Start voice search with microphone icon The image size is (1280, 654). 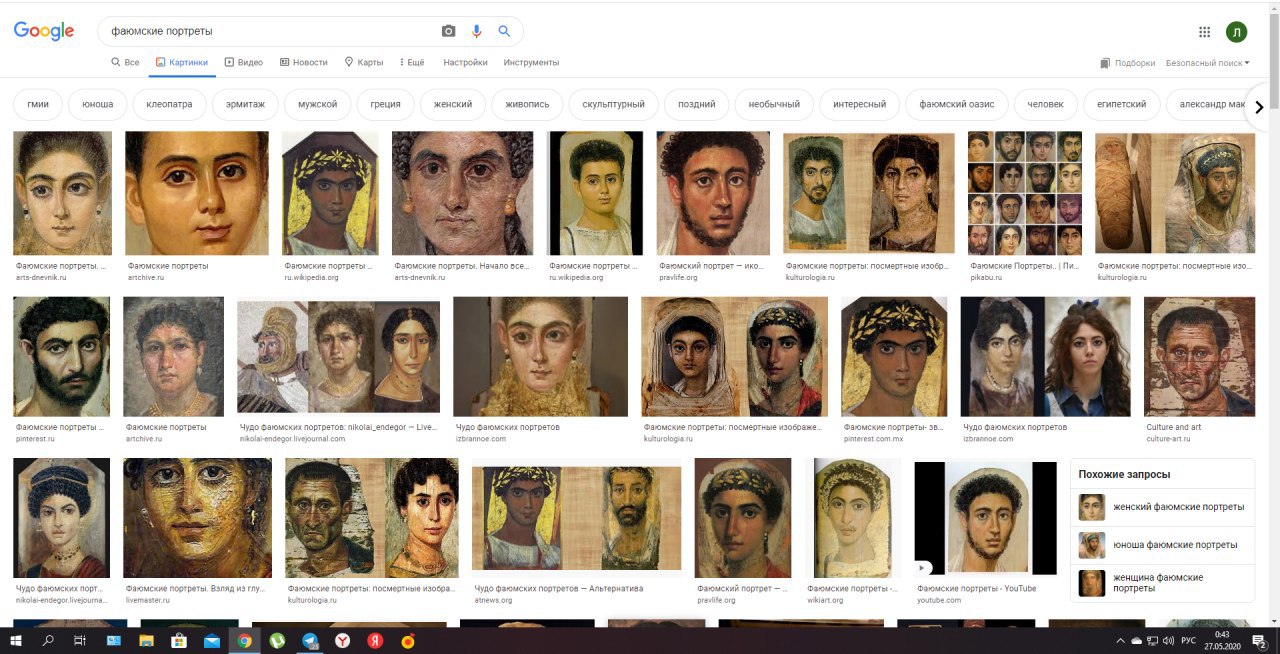coord(476,31)
